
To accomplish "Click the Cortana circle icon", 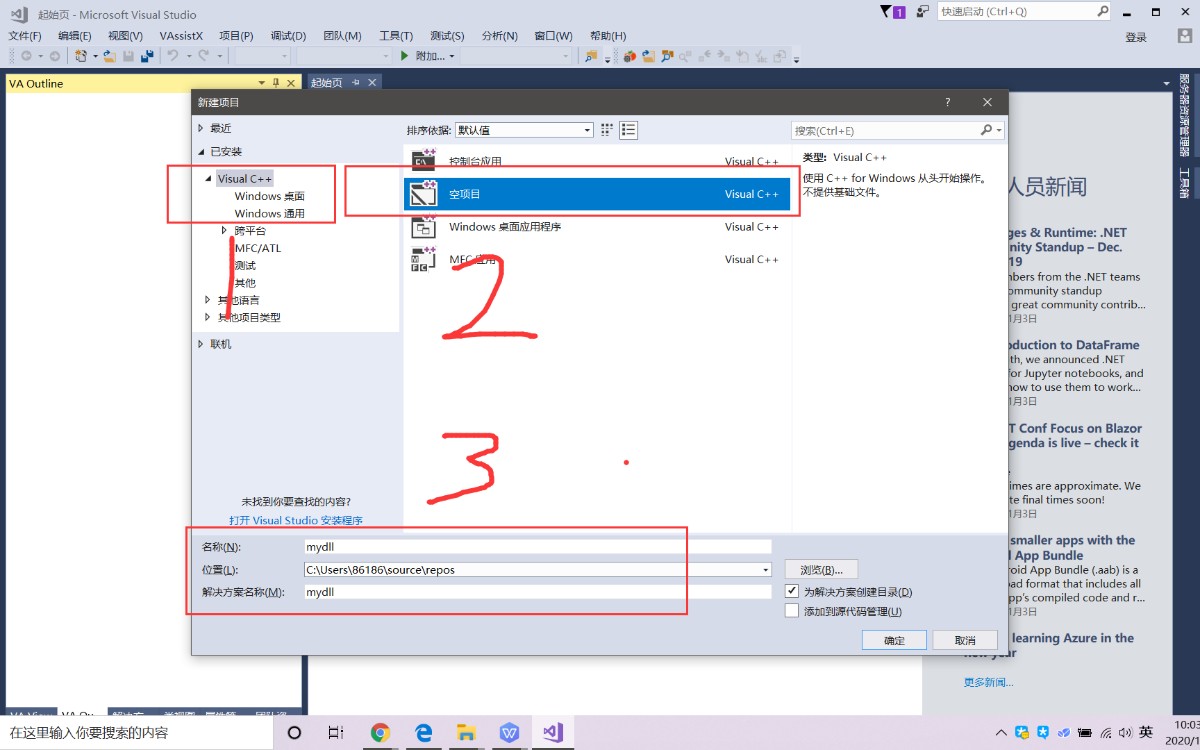I will (x=294, y=732).
